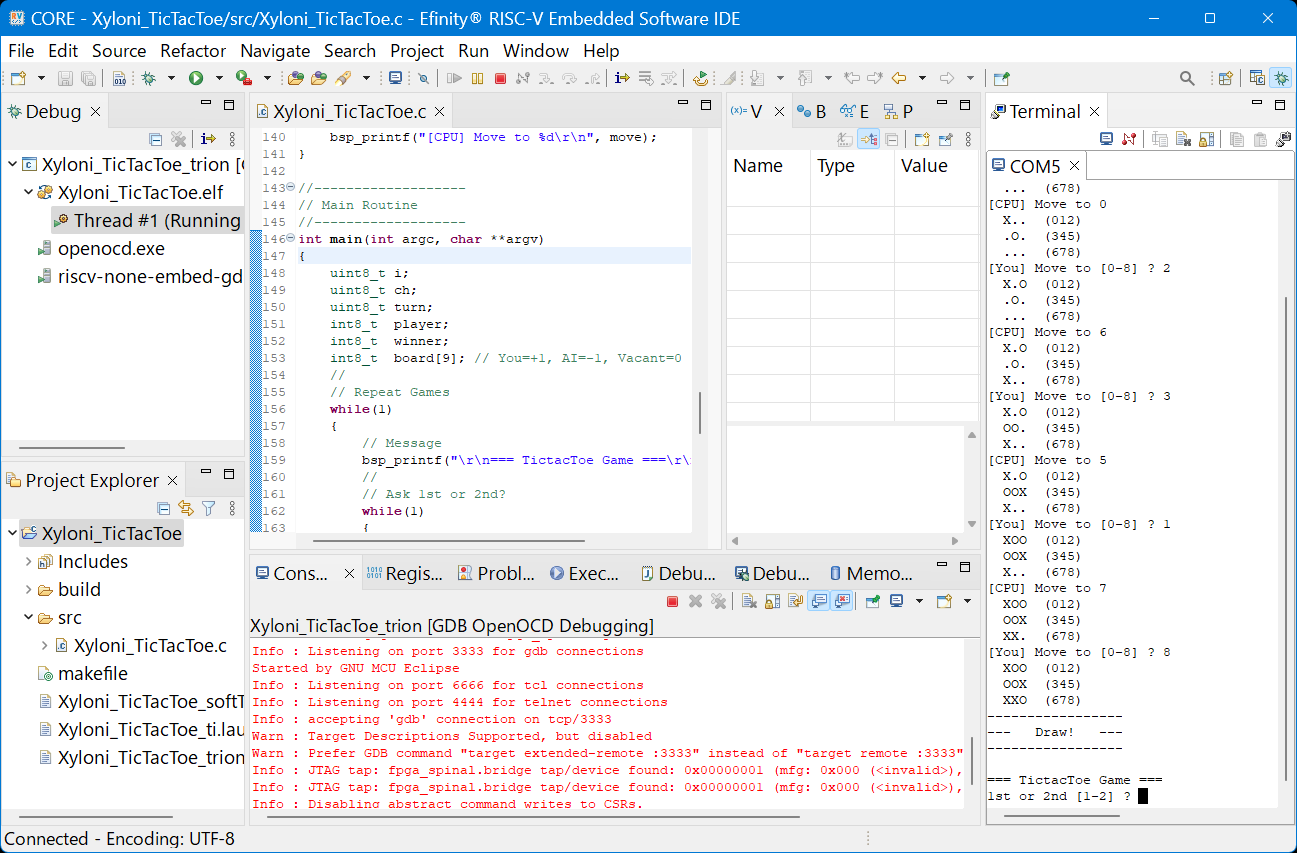
Task: Click the Suspend (pause) debug toolbar icon
Action: pos(478,78)
